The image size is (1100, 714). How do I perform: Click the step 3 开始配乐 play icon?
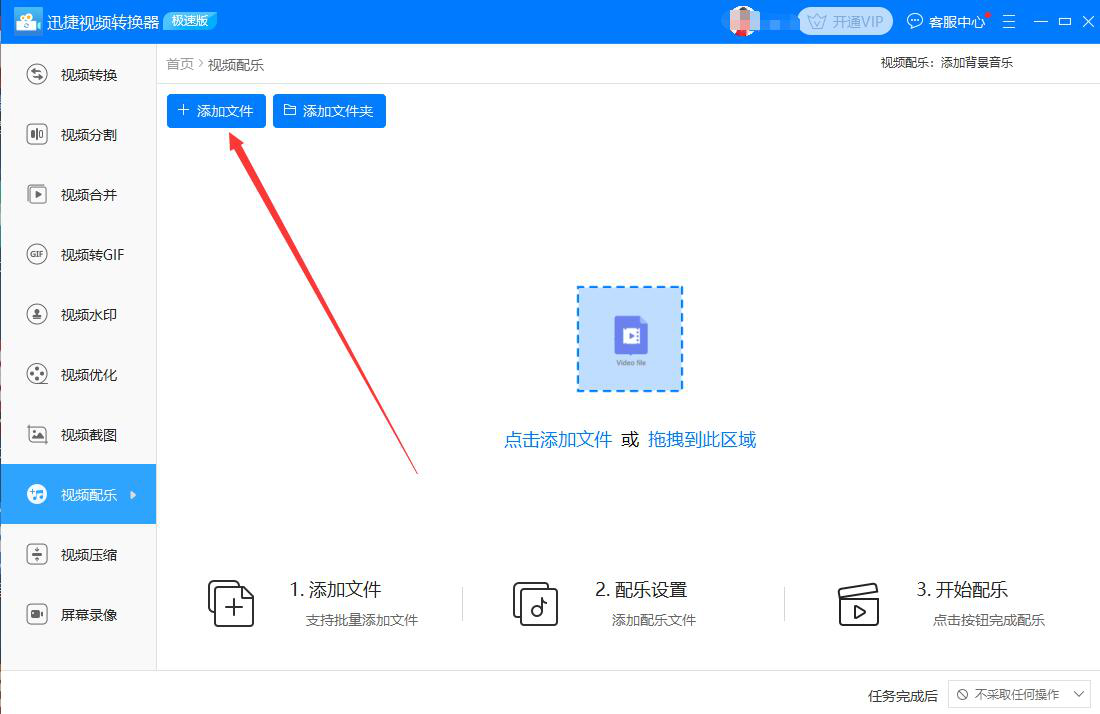(858, 605)
